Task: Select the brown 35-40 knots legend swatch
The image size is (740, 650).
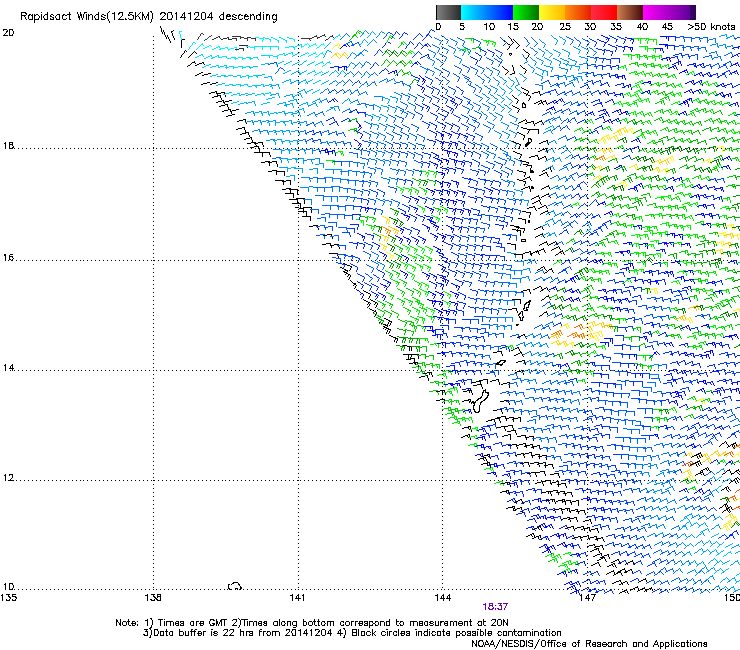Action: (x=630, y=12)
